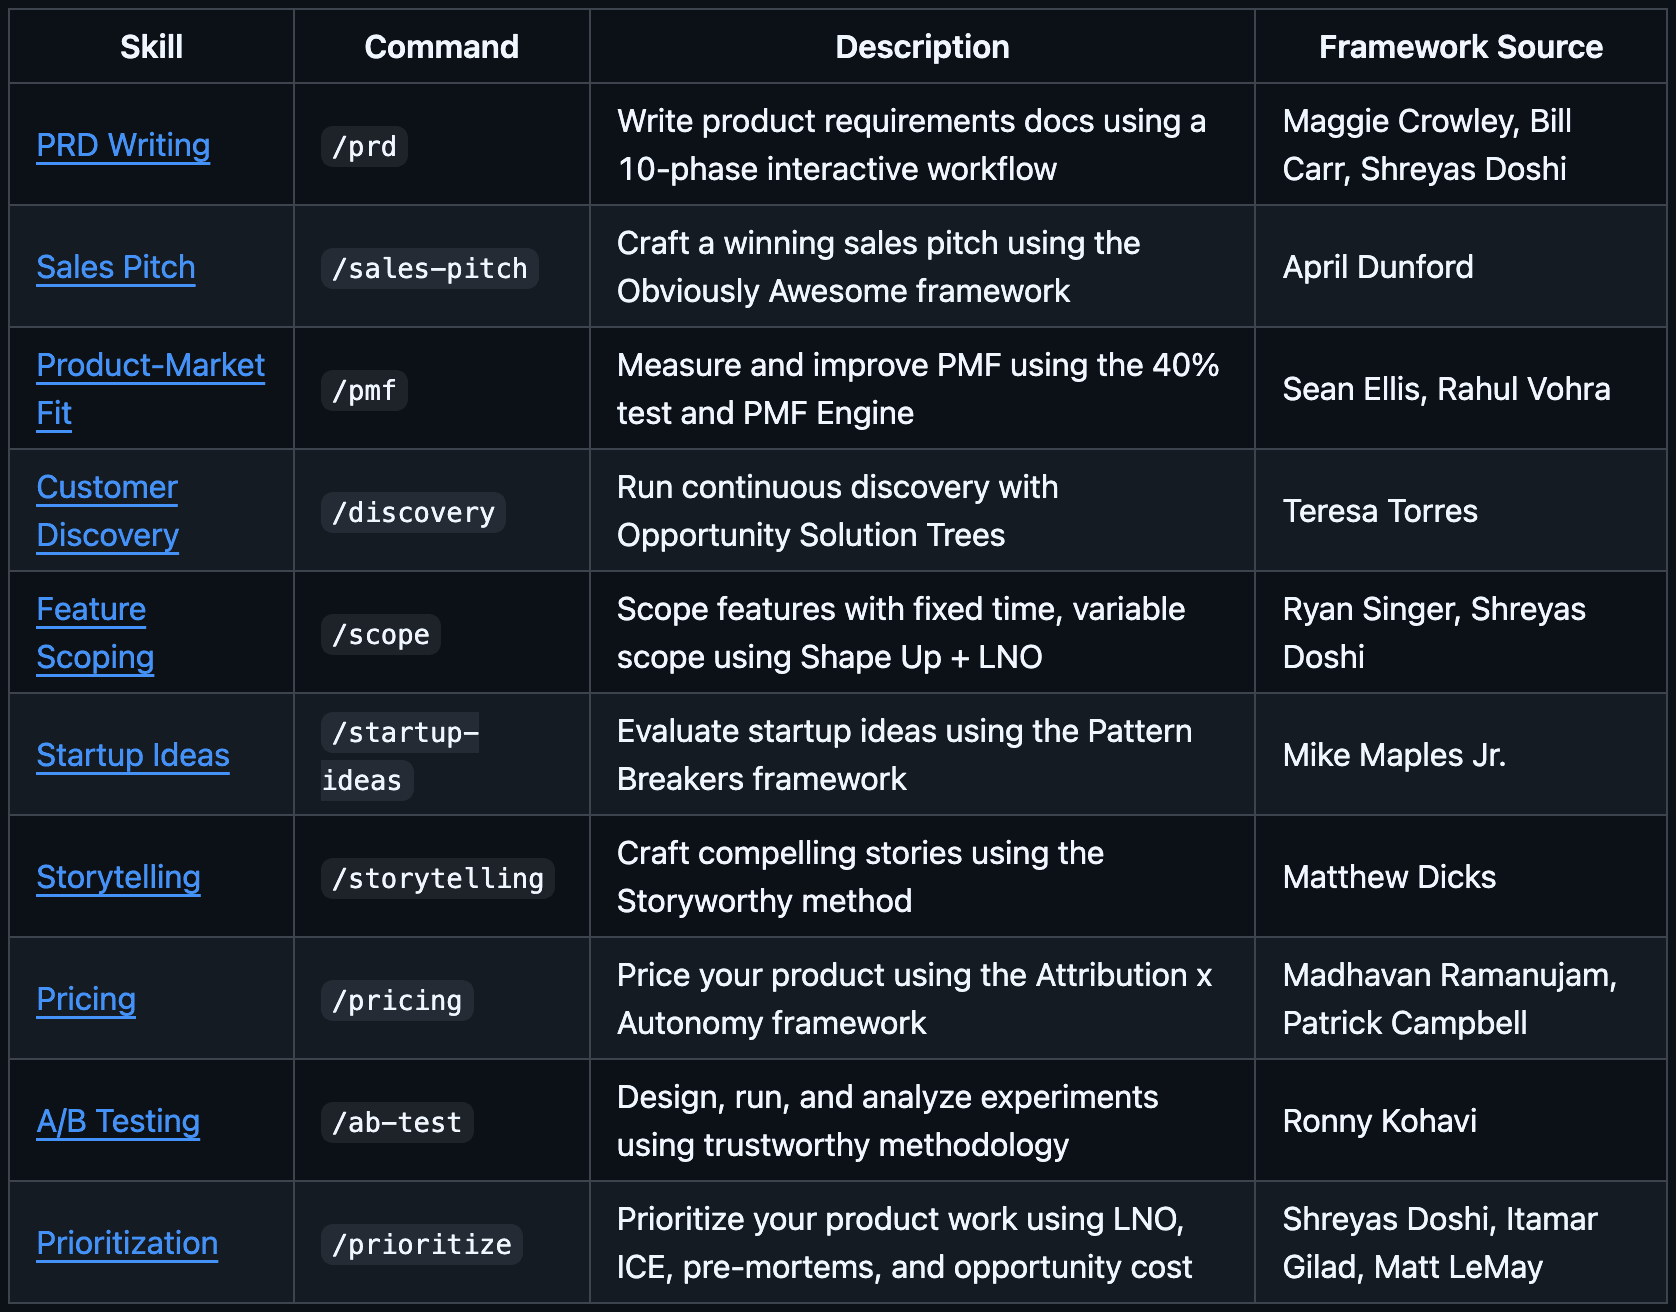Click the /prioritize command code

[x=421, y=1244]
